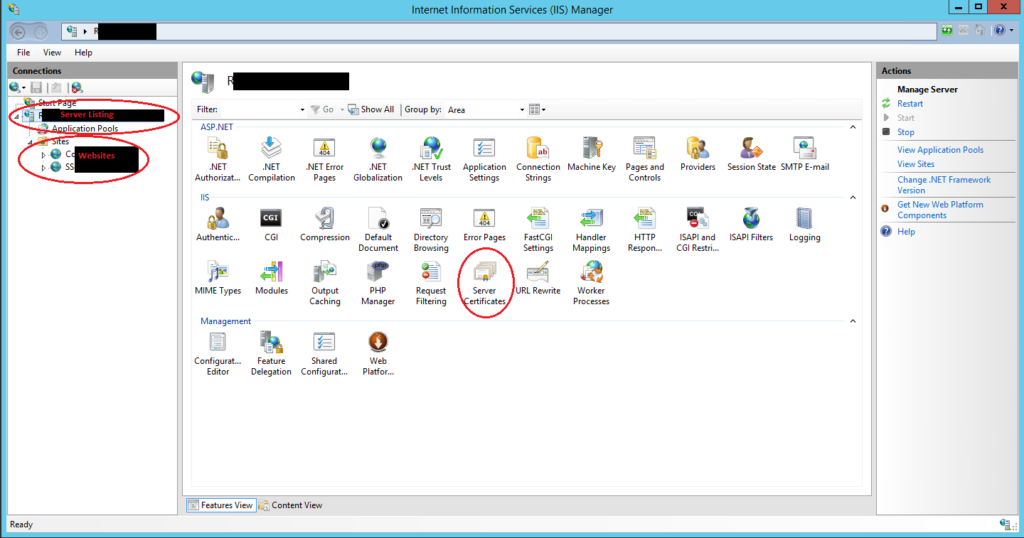Open Session State feature
The height and width of the screenshot is (538, 1024).
pos(751,155)
